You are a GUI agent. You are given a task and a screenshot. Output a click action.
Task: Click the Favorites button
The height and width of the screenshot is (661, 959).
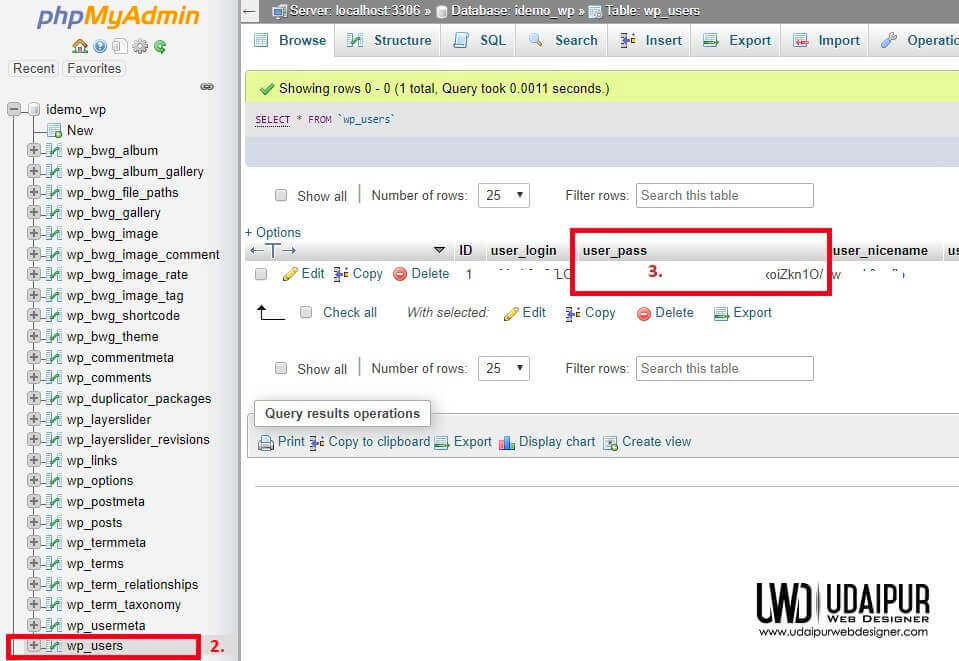click(94, 68)
